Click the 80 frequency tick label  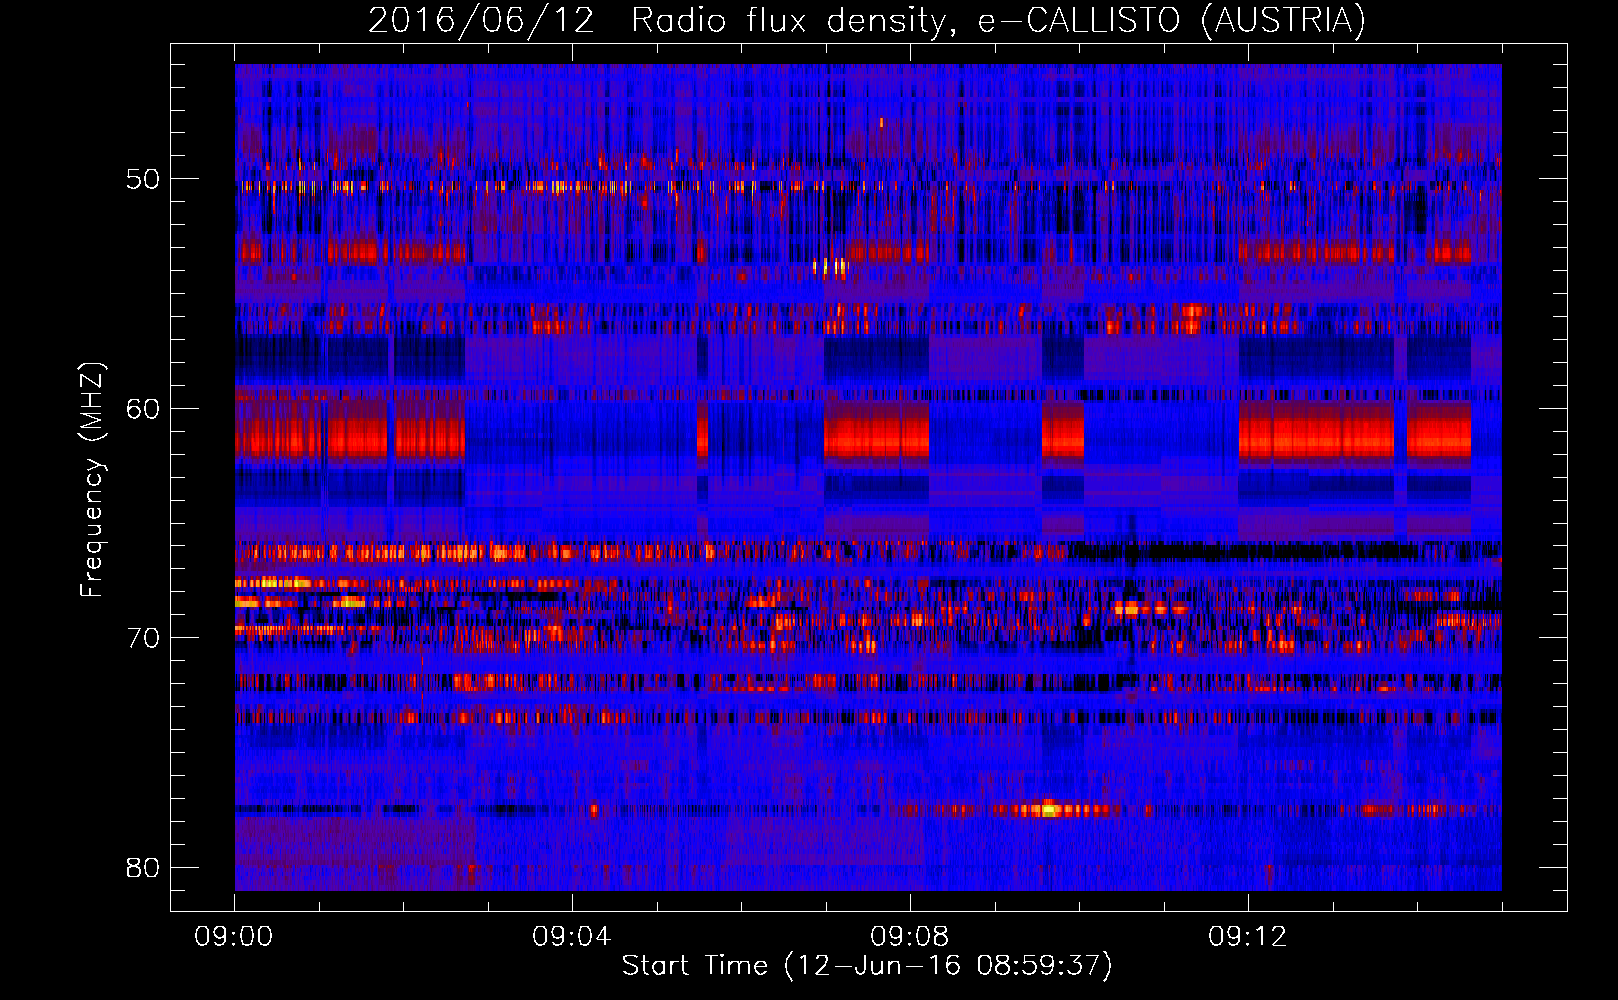pyautogui.click(x=143, y=867)
